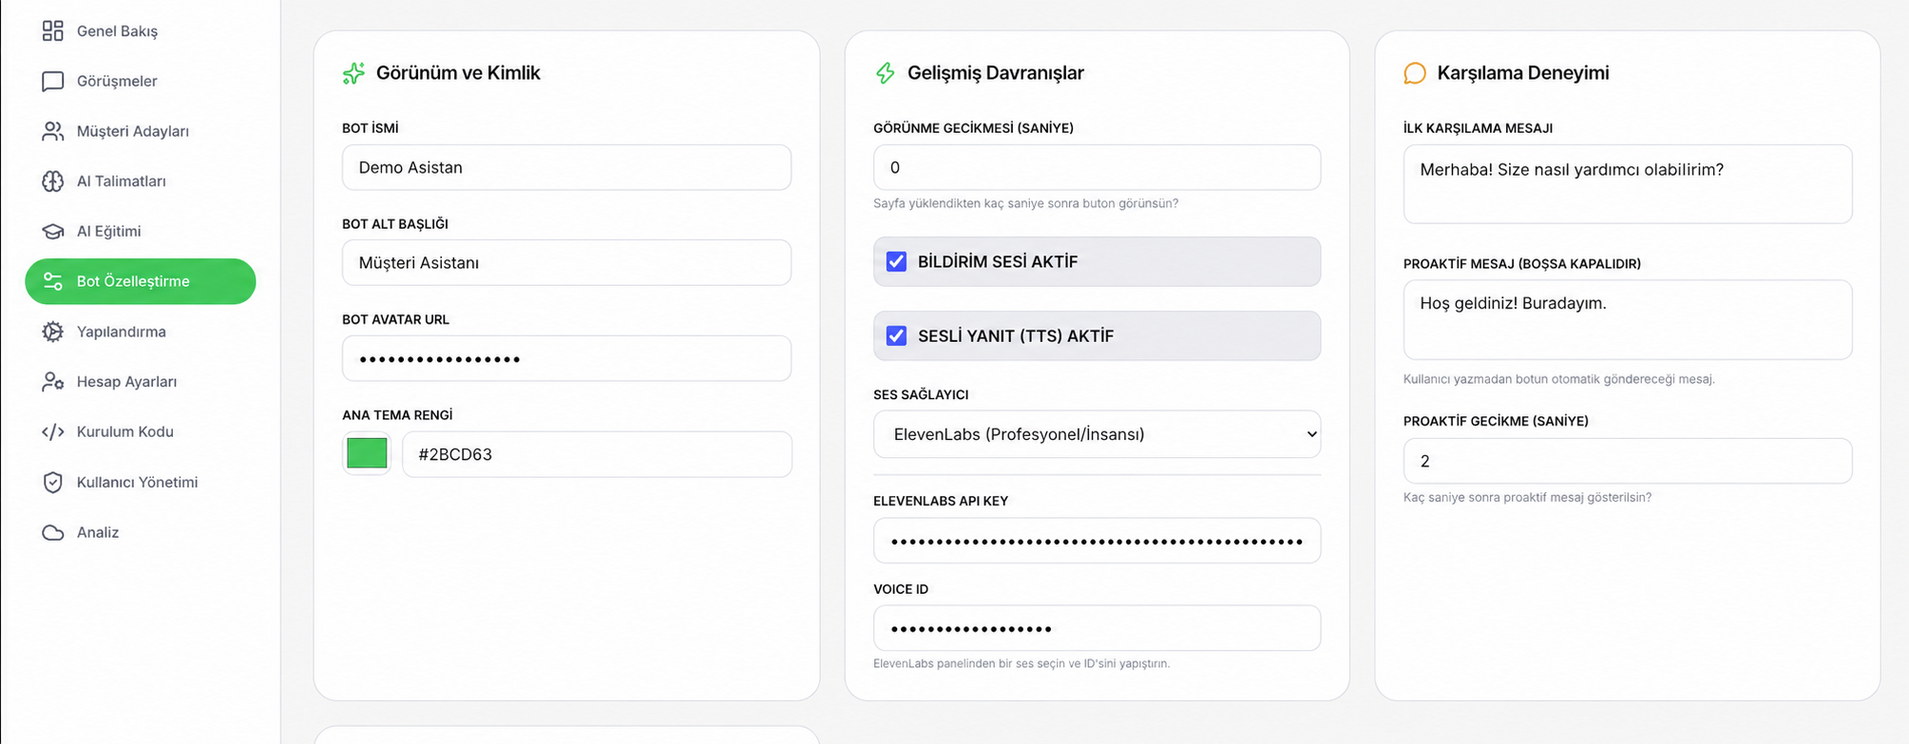Click the AI Talimatları brain icon
1909x744 pixels.
point(53,181)
